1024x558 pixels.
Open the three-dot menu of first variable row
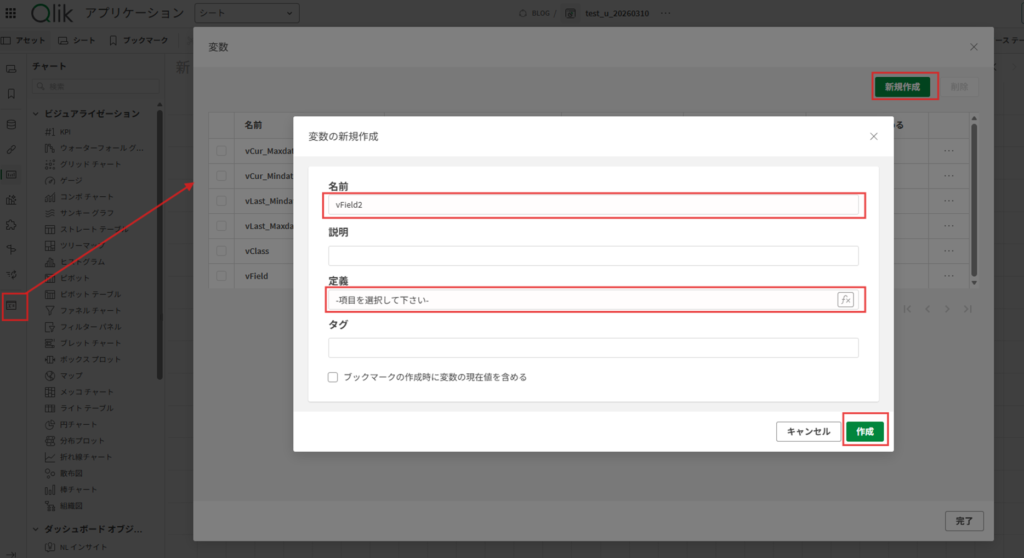coord(949,151)
